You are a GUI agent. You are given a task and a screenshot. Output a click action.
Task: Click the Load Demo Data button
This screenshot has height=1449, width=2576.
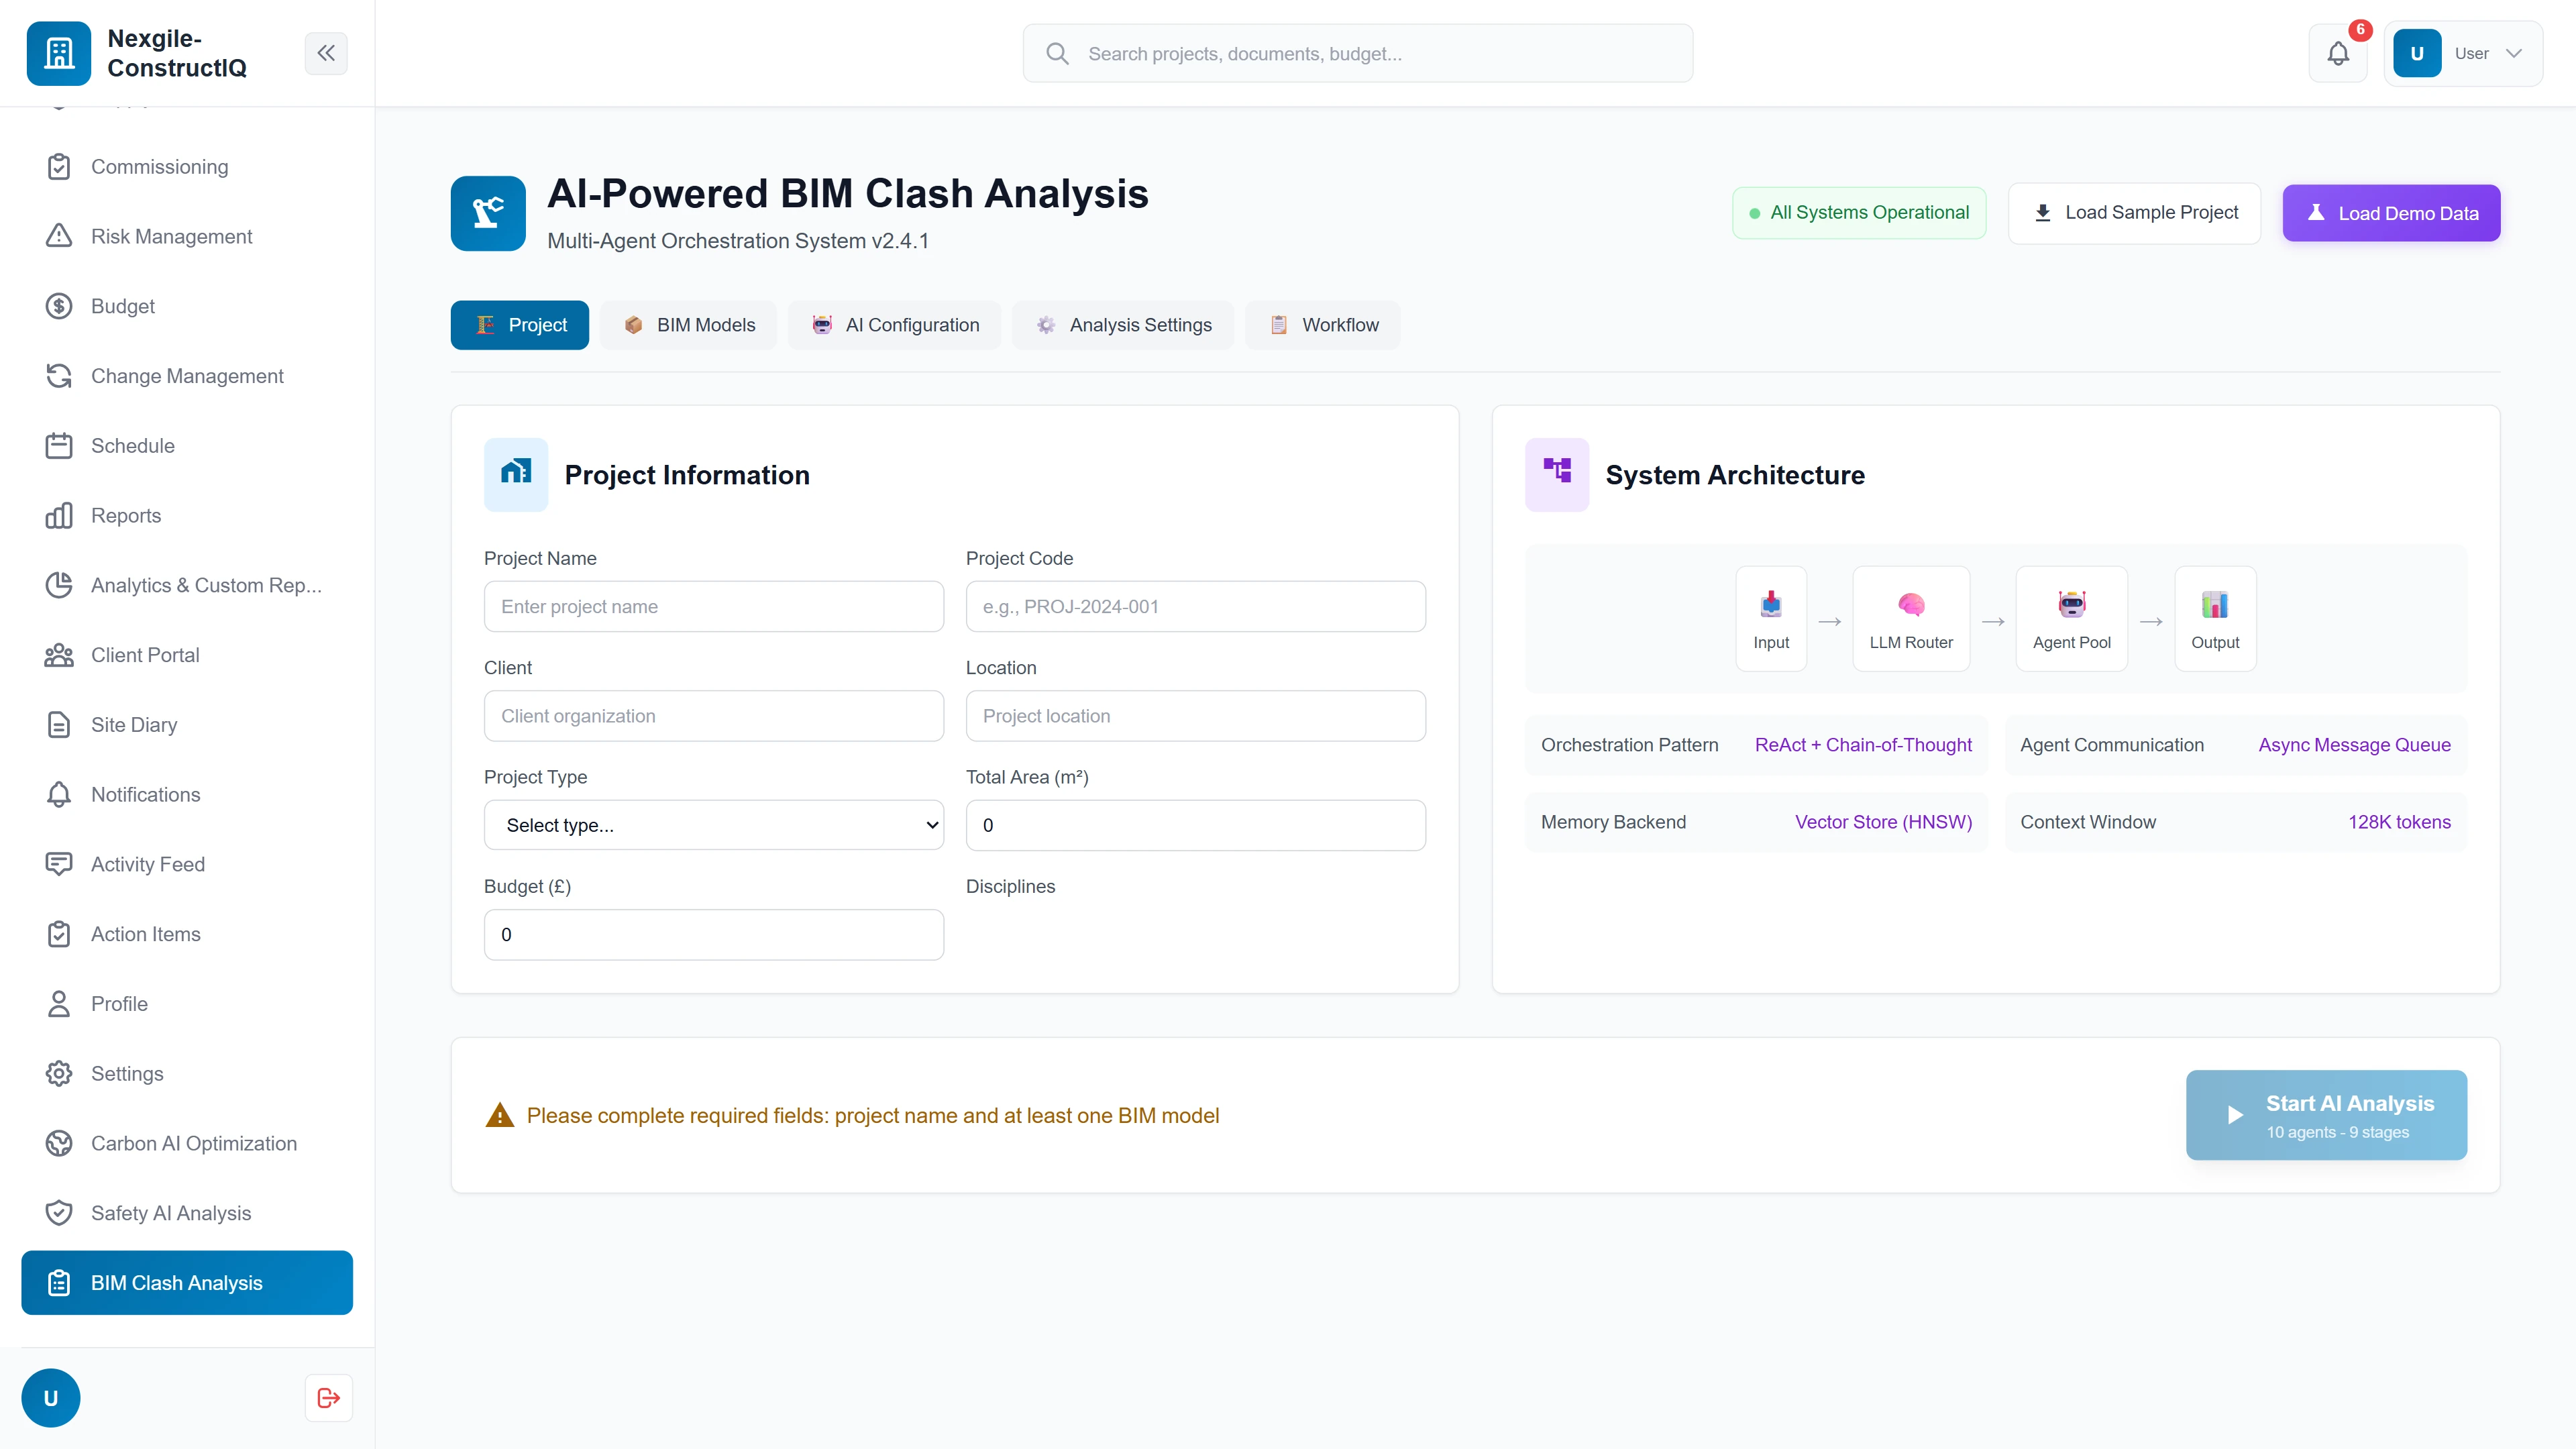[x=2391, y=212]
